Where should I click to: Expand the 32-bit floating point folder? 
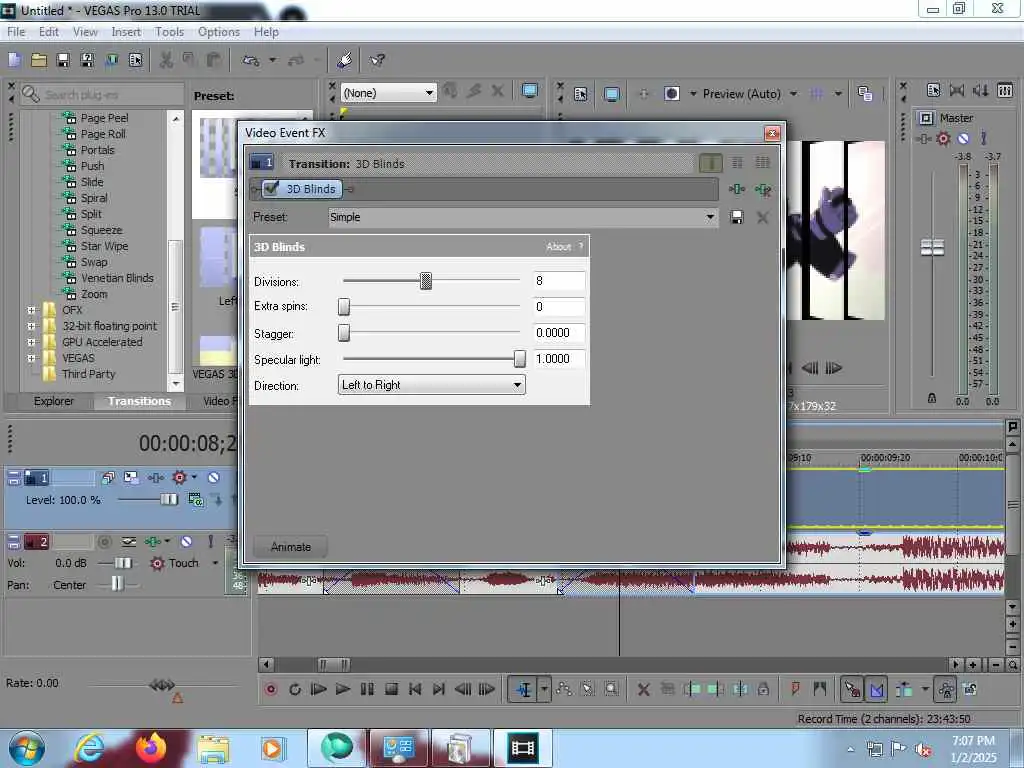coord(31,326)
